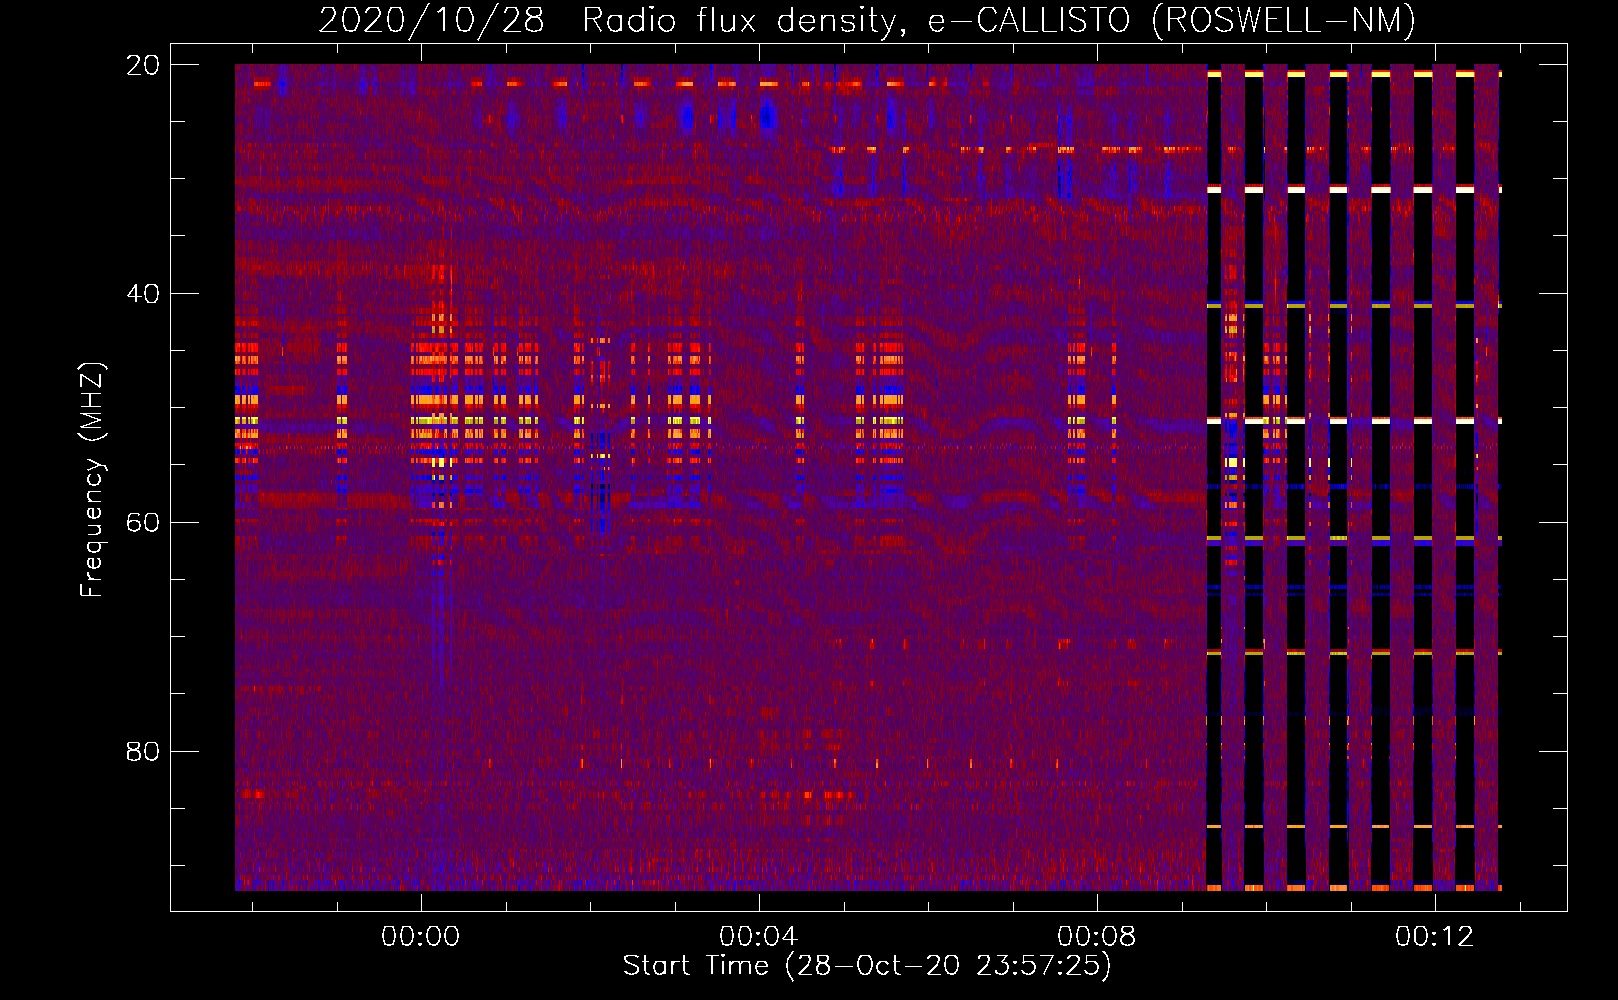Viewport: 1618px width, 1000px height.
Task: Click the y-axis tick label '80'
Action: 143,751
